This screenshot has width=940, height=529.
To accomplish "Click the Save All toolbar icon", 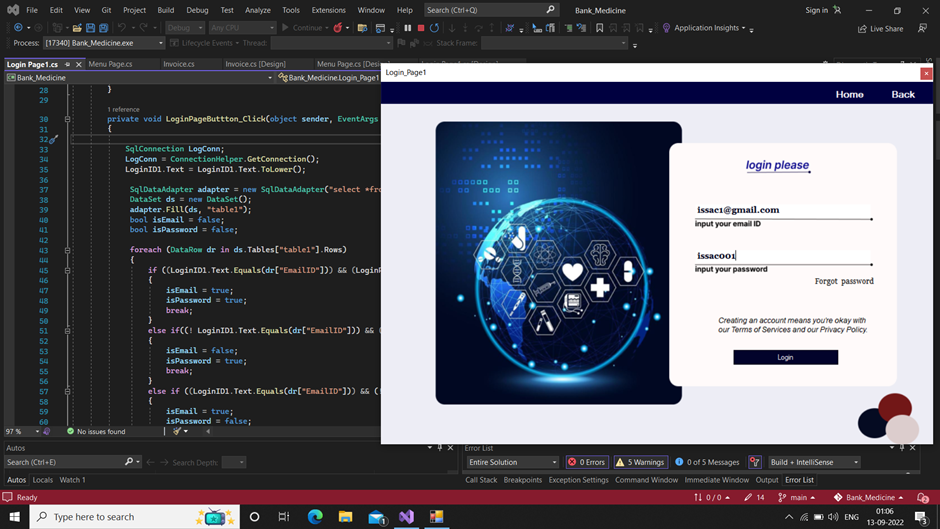I will click(103, 28).
